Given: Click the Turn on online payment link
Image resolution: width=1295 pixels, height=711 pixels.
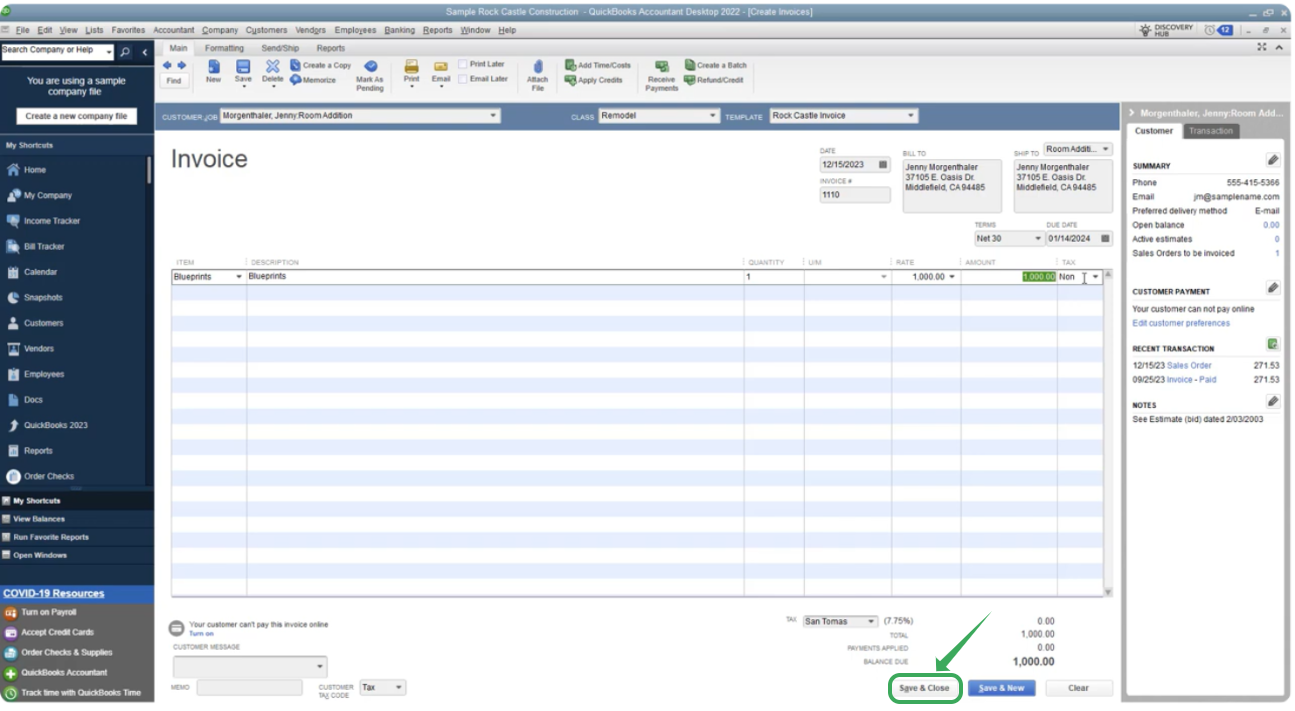Looking at the screenshot, I should [201, 633].
